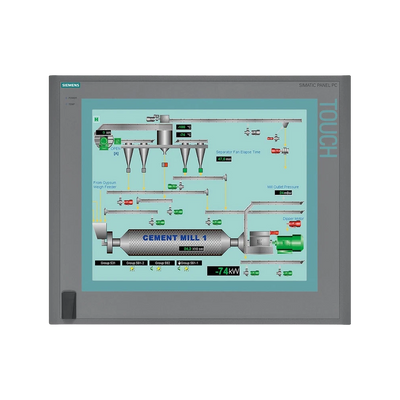Image resolution: width=400 pixels, height=400 pixels.
Task: Tap the third Group button in bottom row
Action: (x=162, y=263)
